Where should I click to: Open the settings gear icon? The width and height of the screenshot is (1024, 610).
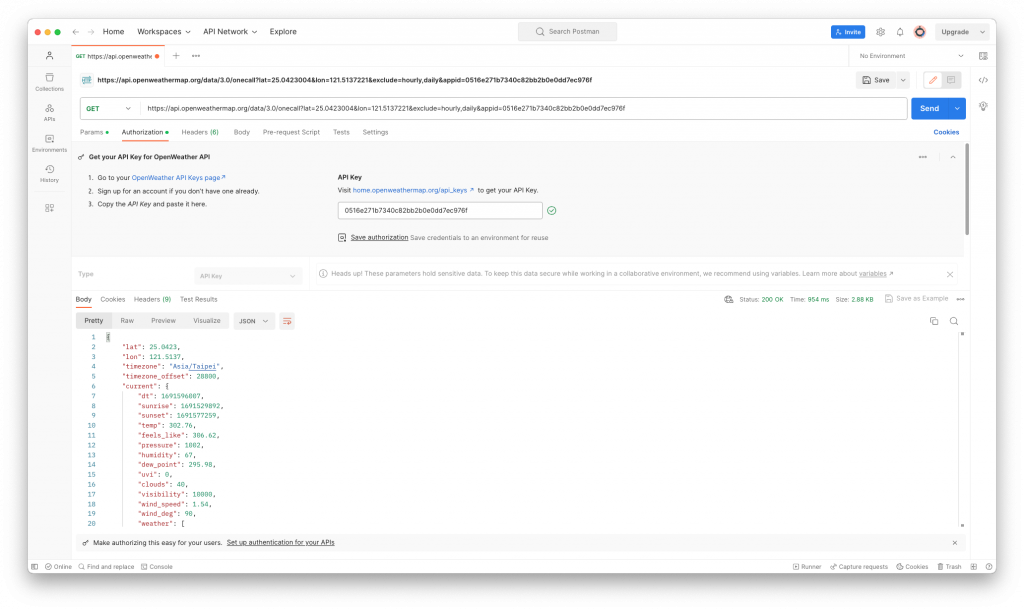(880, 31)
